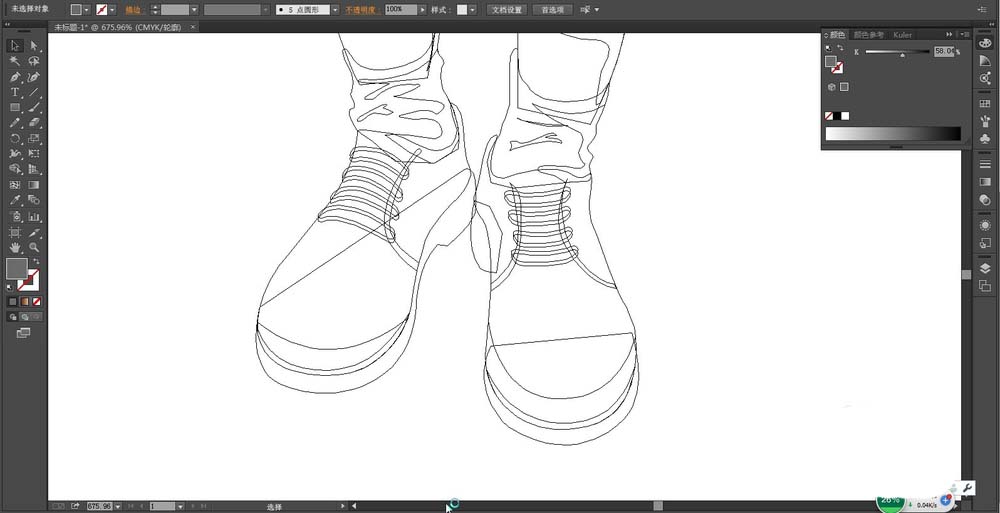Open the Transparency panel icon in the dock
The width and height of the screenshot is (1000, 513).
[x=985, y=200]
